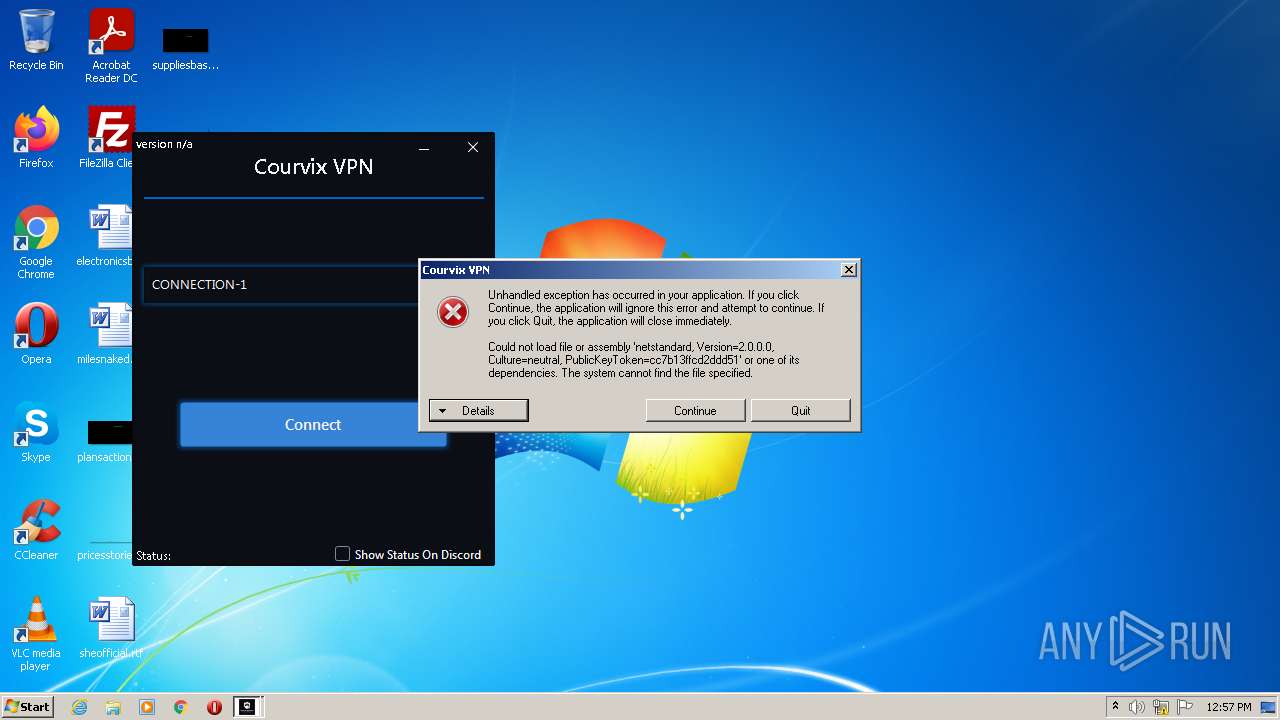Show hidden system tray icons
Viewport: 1280px width, 720px height.
[1115, 707]
